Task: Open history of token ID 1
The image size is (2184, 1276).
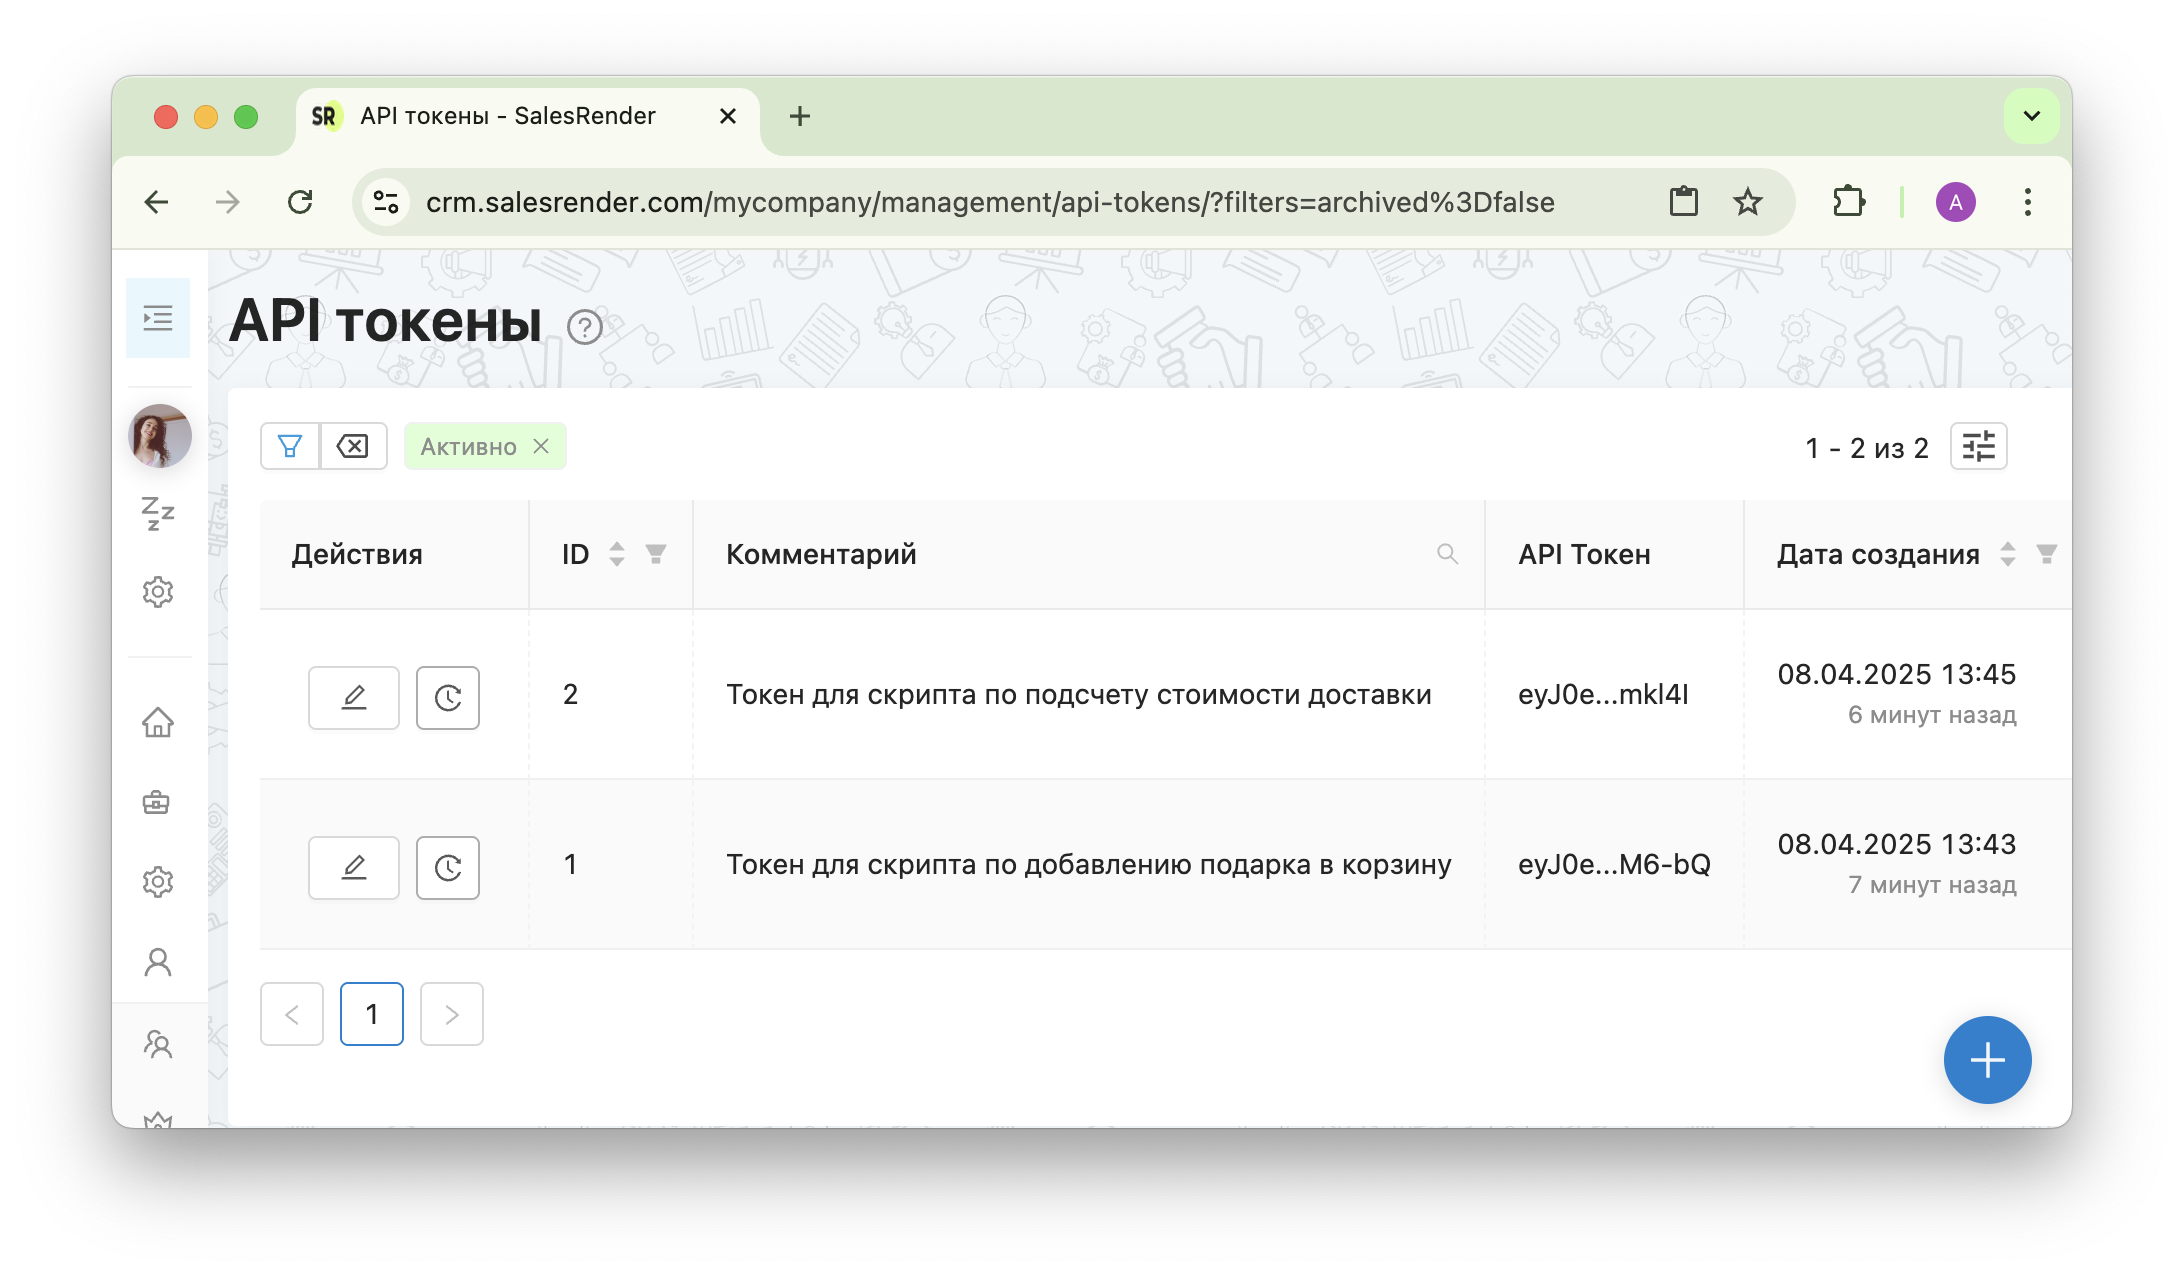Action: [448, 868]
